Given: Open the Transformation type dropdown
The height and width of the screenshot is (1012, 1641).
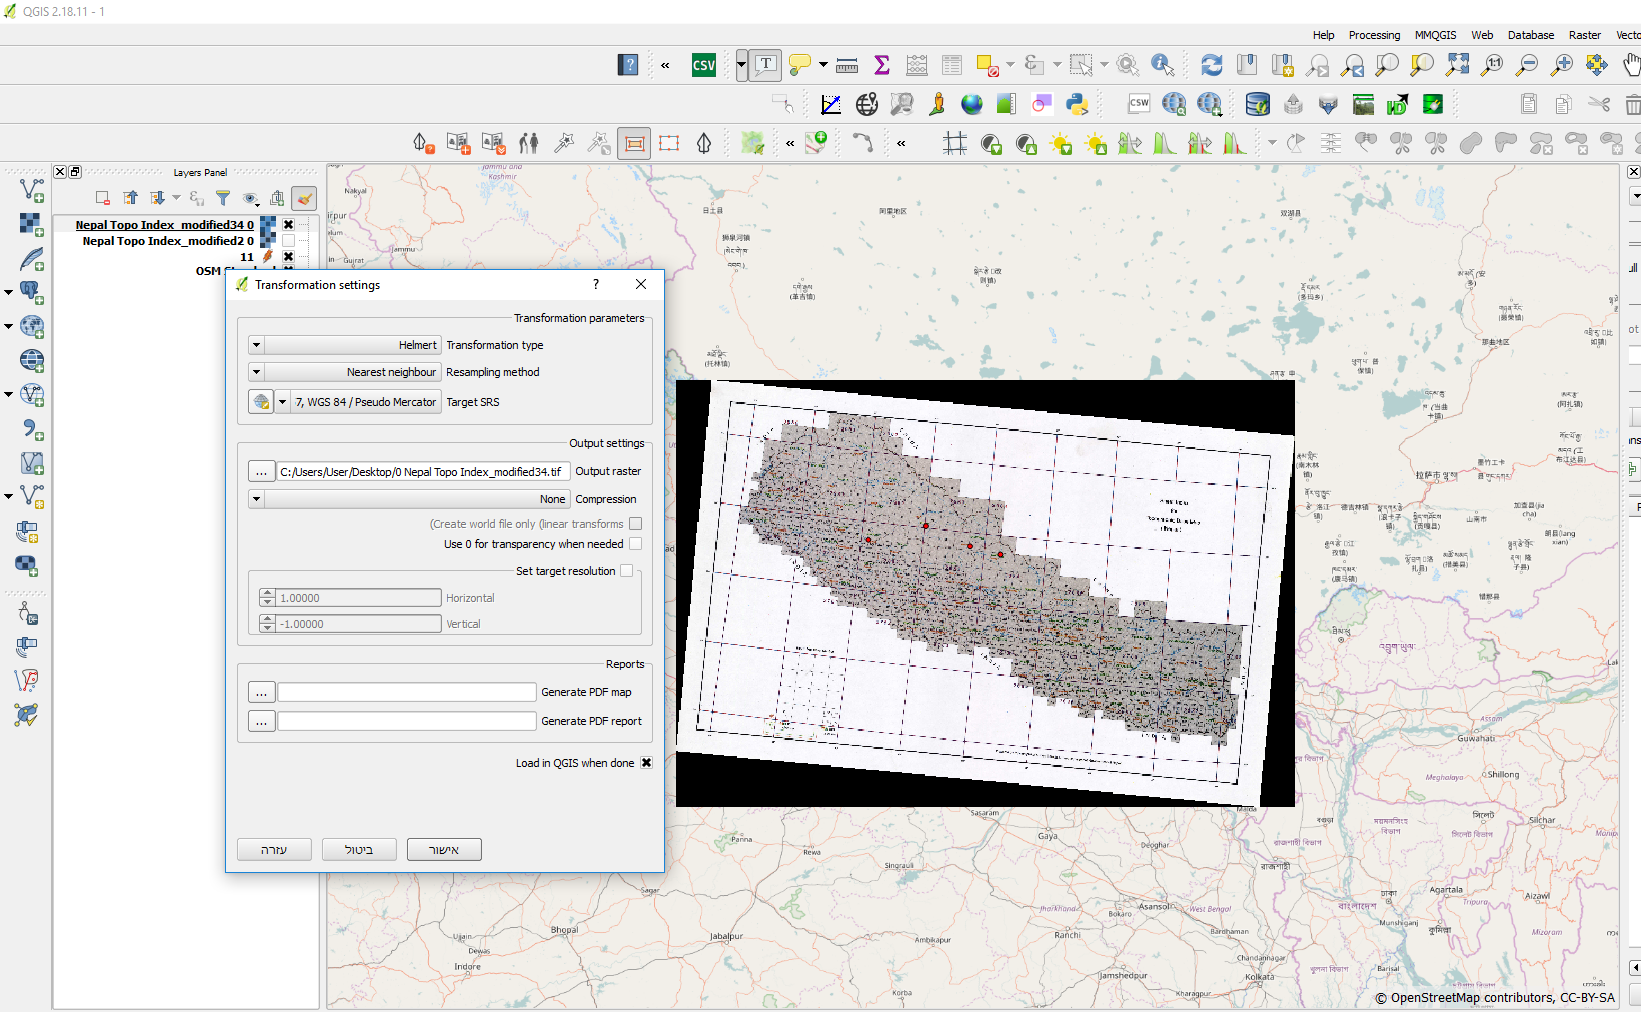Looking at the screenshot, I should point(345,345).
